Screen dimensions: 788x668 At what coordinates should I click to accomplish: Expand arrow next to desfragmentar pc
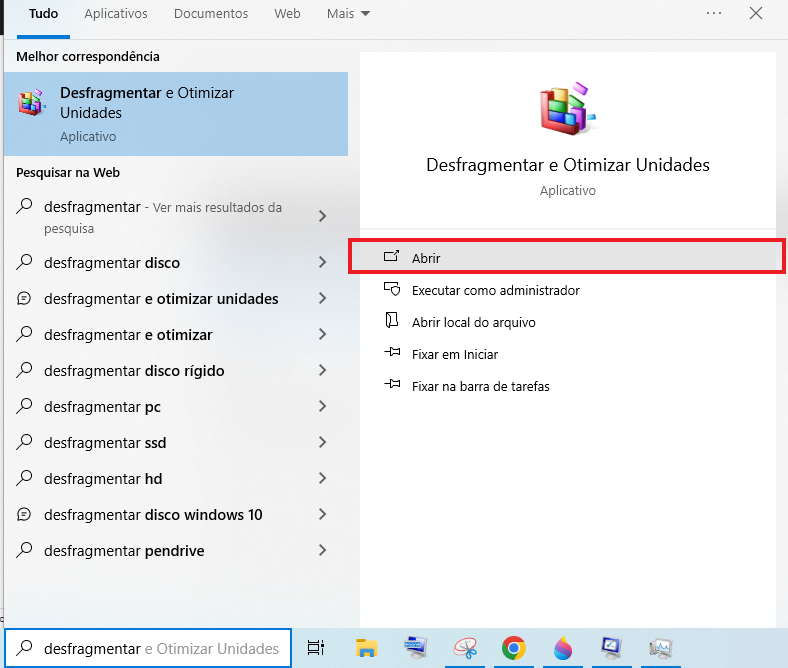(x=323, y=406)
